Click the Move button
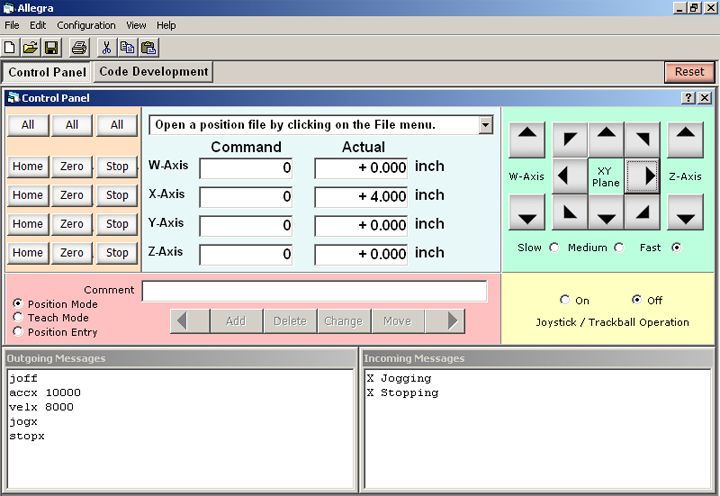The image size is (720, 496). (x=398, y=321)
